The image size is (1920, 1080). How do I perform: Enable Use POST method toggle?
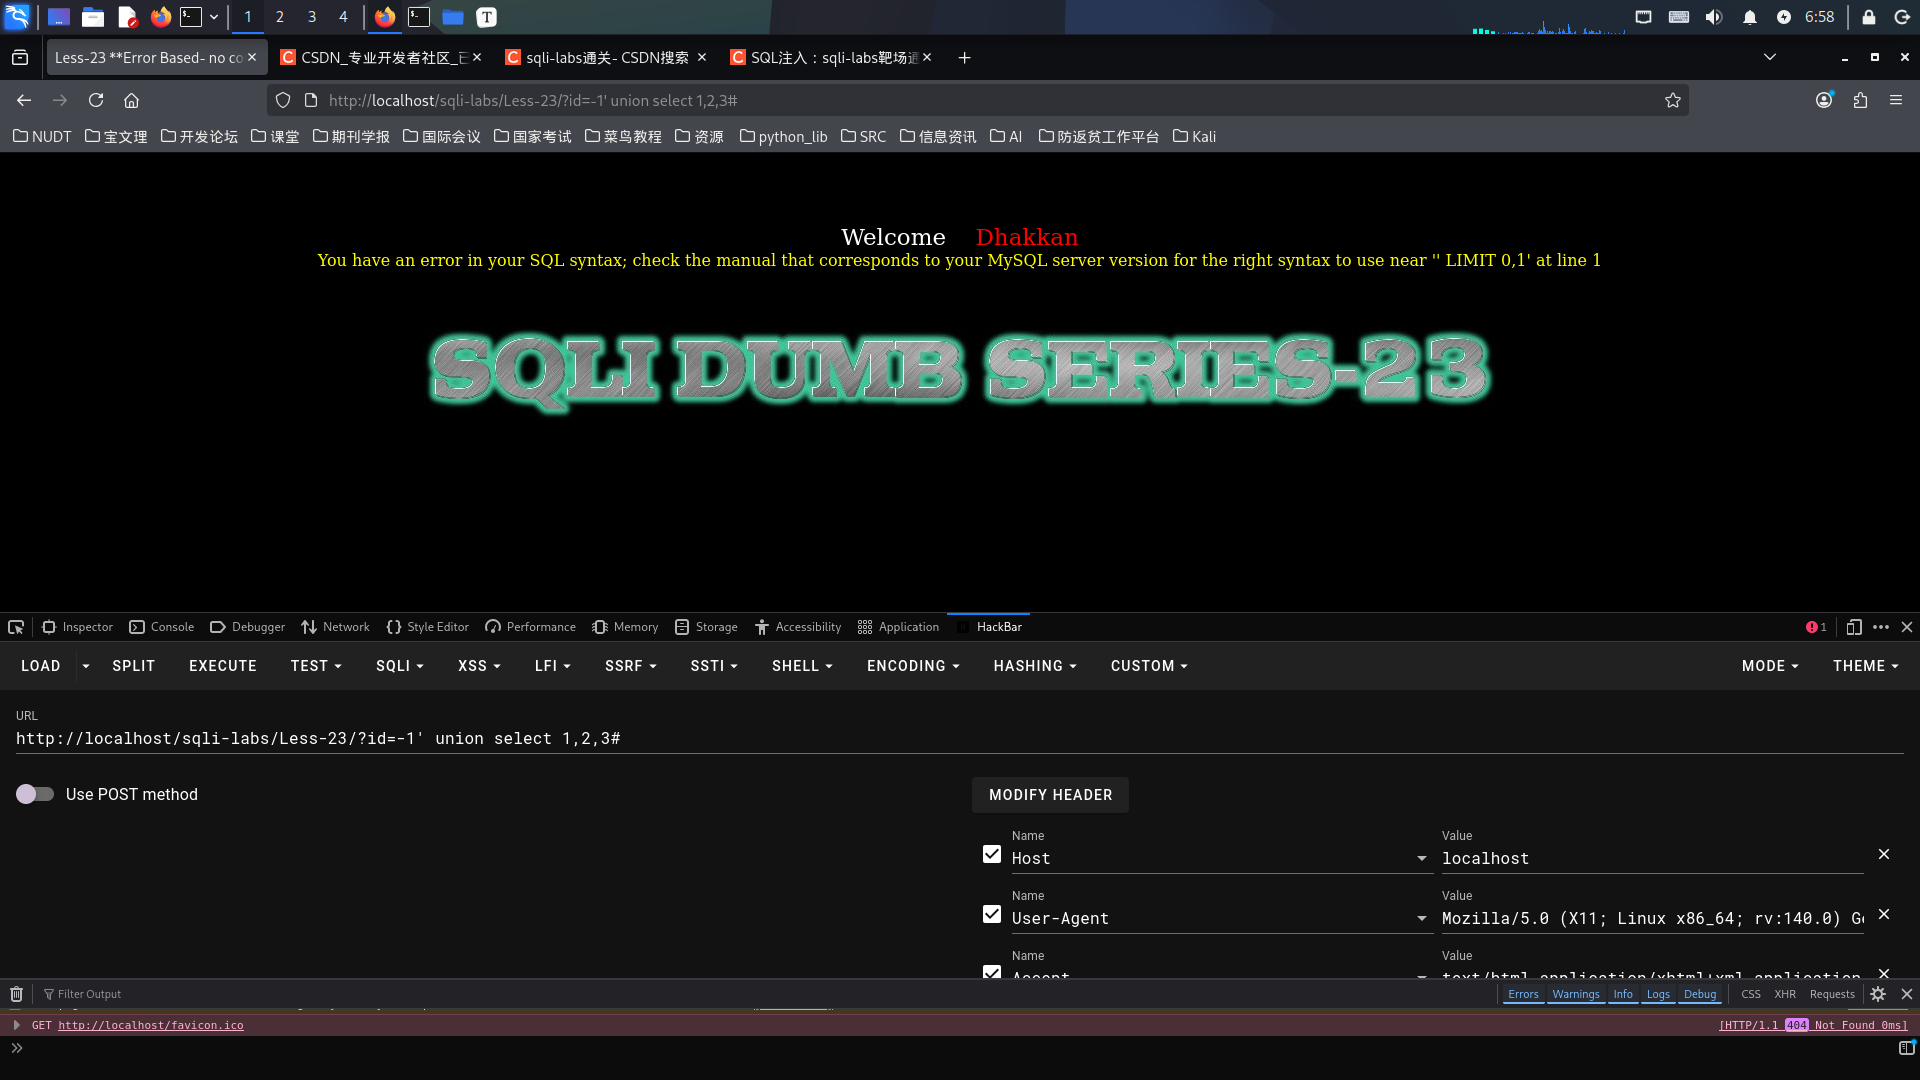(x=35, y=794)
